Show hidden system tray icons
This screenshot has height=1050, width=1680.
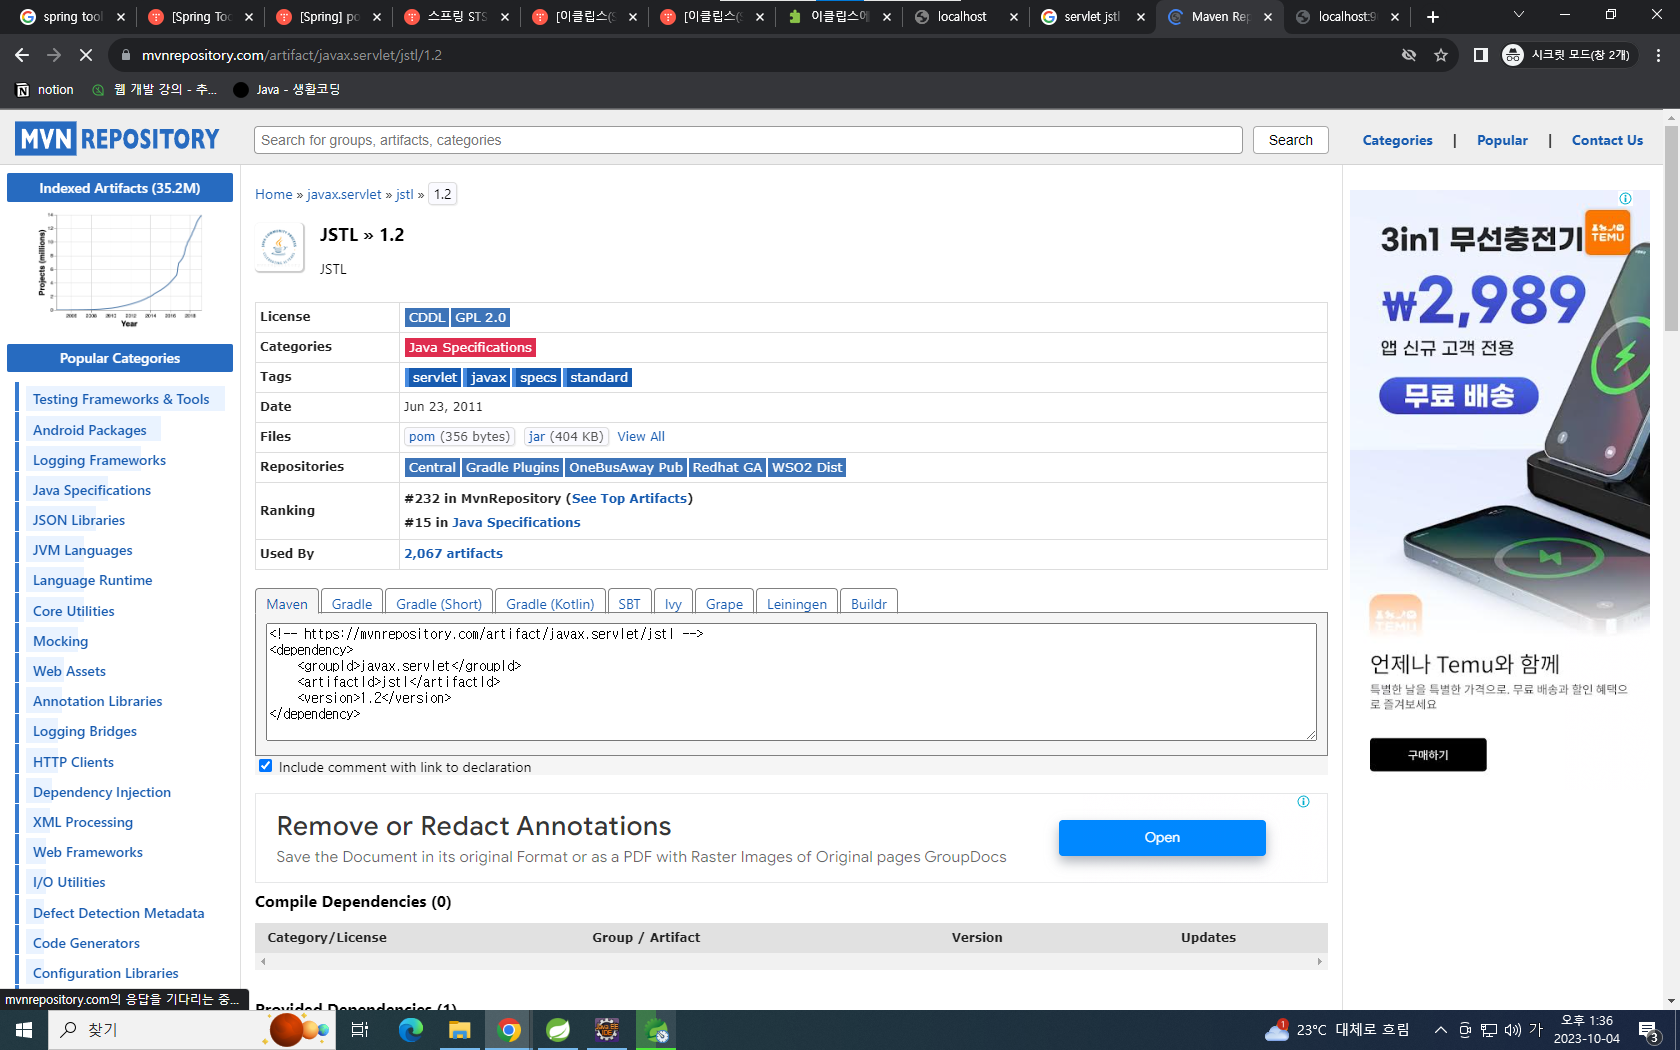click(x=1440, y=1029)
